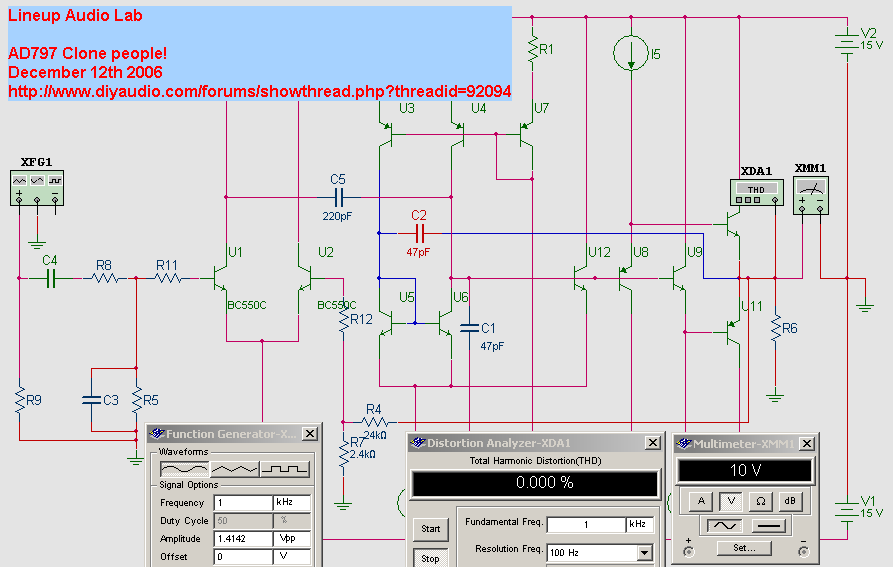The image size is (893, 567).
Task: Close the Multimeter window
Action: [x=807, y=443]
